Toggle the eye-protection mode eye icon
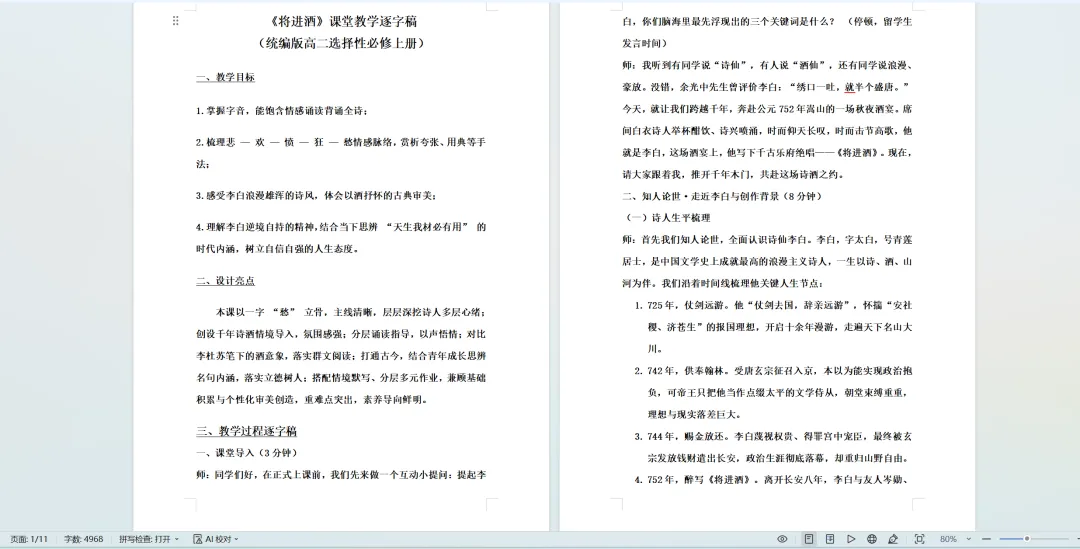 [x=782, y=539]
